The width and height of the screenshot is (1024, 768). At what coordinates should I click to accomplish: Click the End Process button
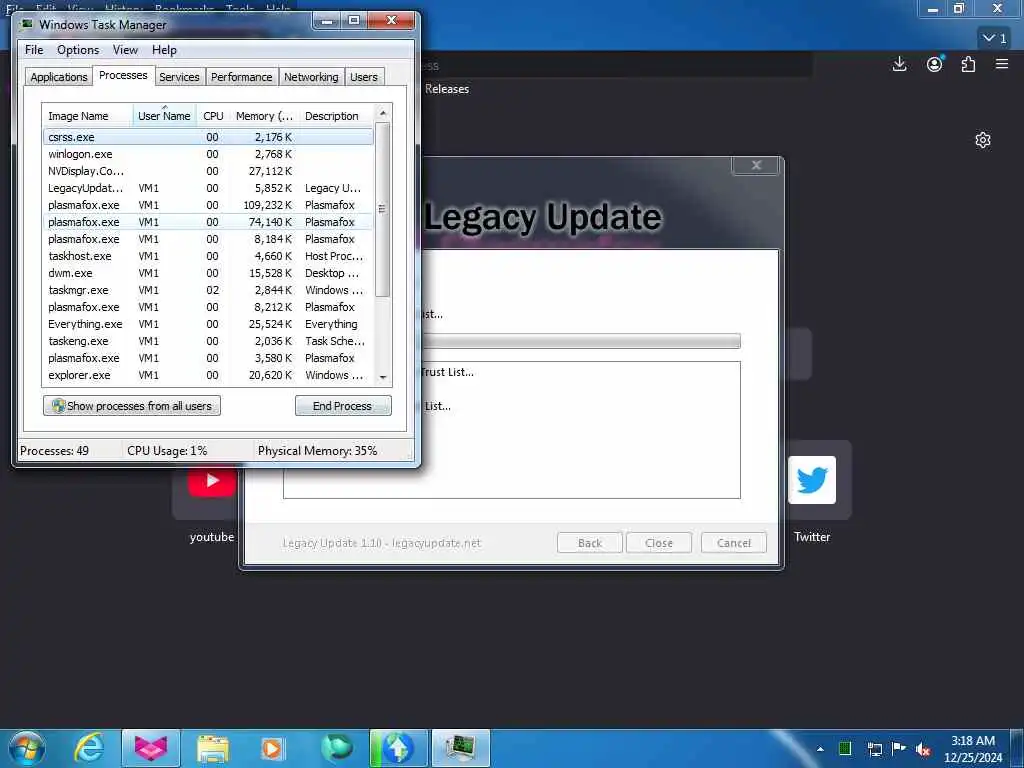click(343, 406)
